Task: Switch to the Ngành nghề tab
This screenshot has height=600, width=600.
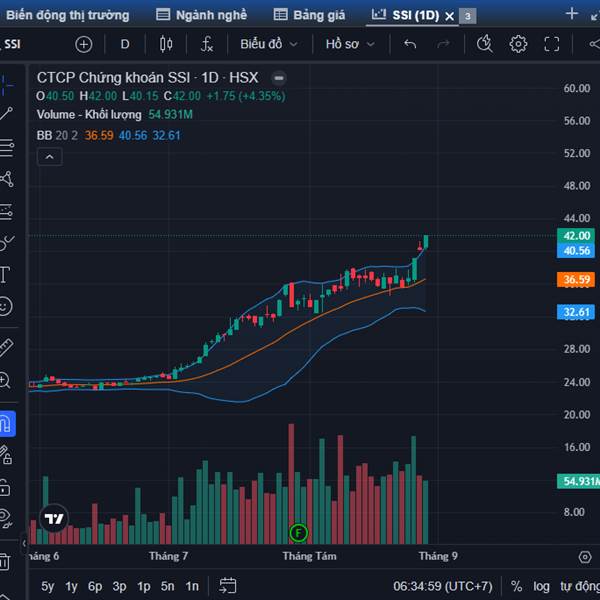Action: (202, 15)
